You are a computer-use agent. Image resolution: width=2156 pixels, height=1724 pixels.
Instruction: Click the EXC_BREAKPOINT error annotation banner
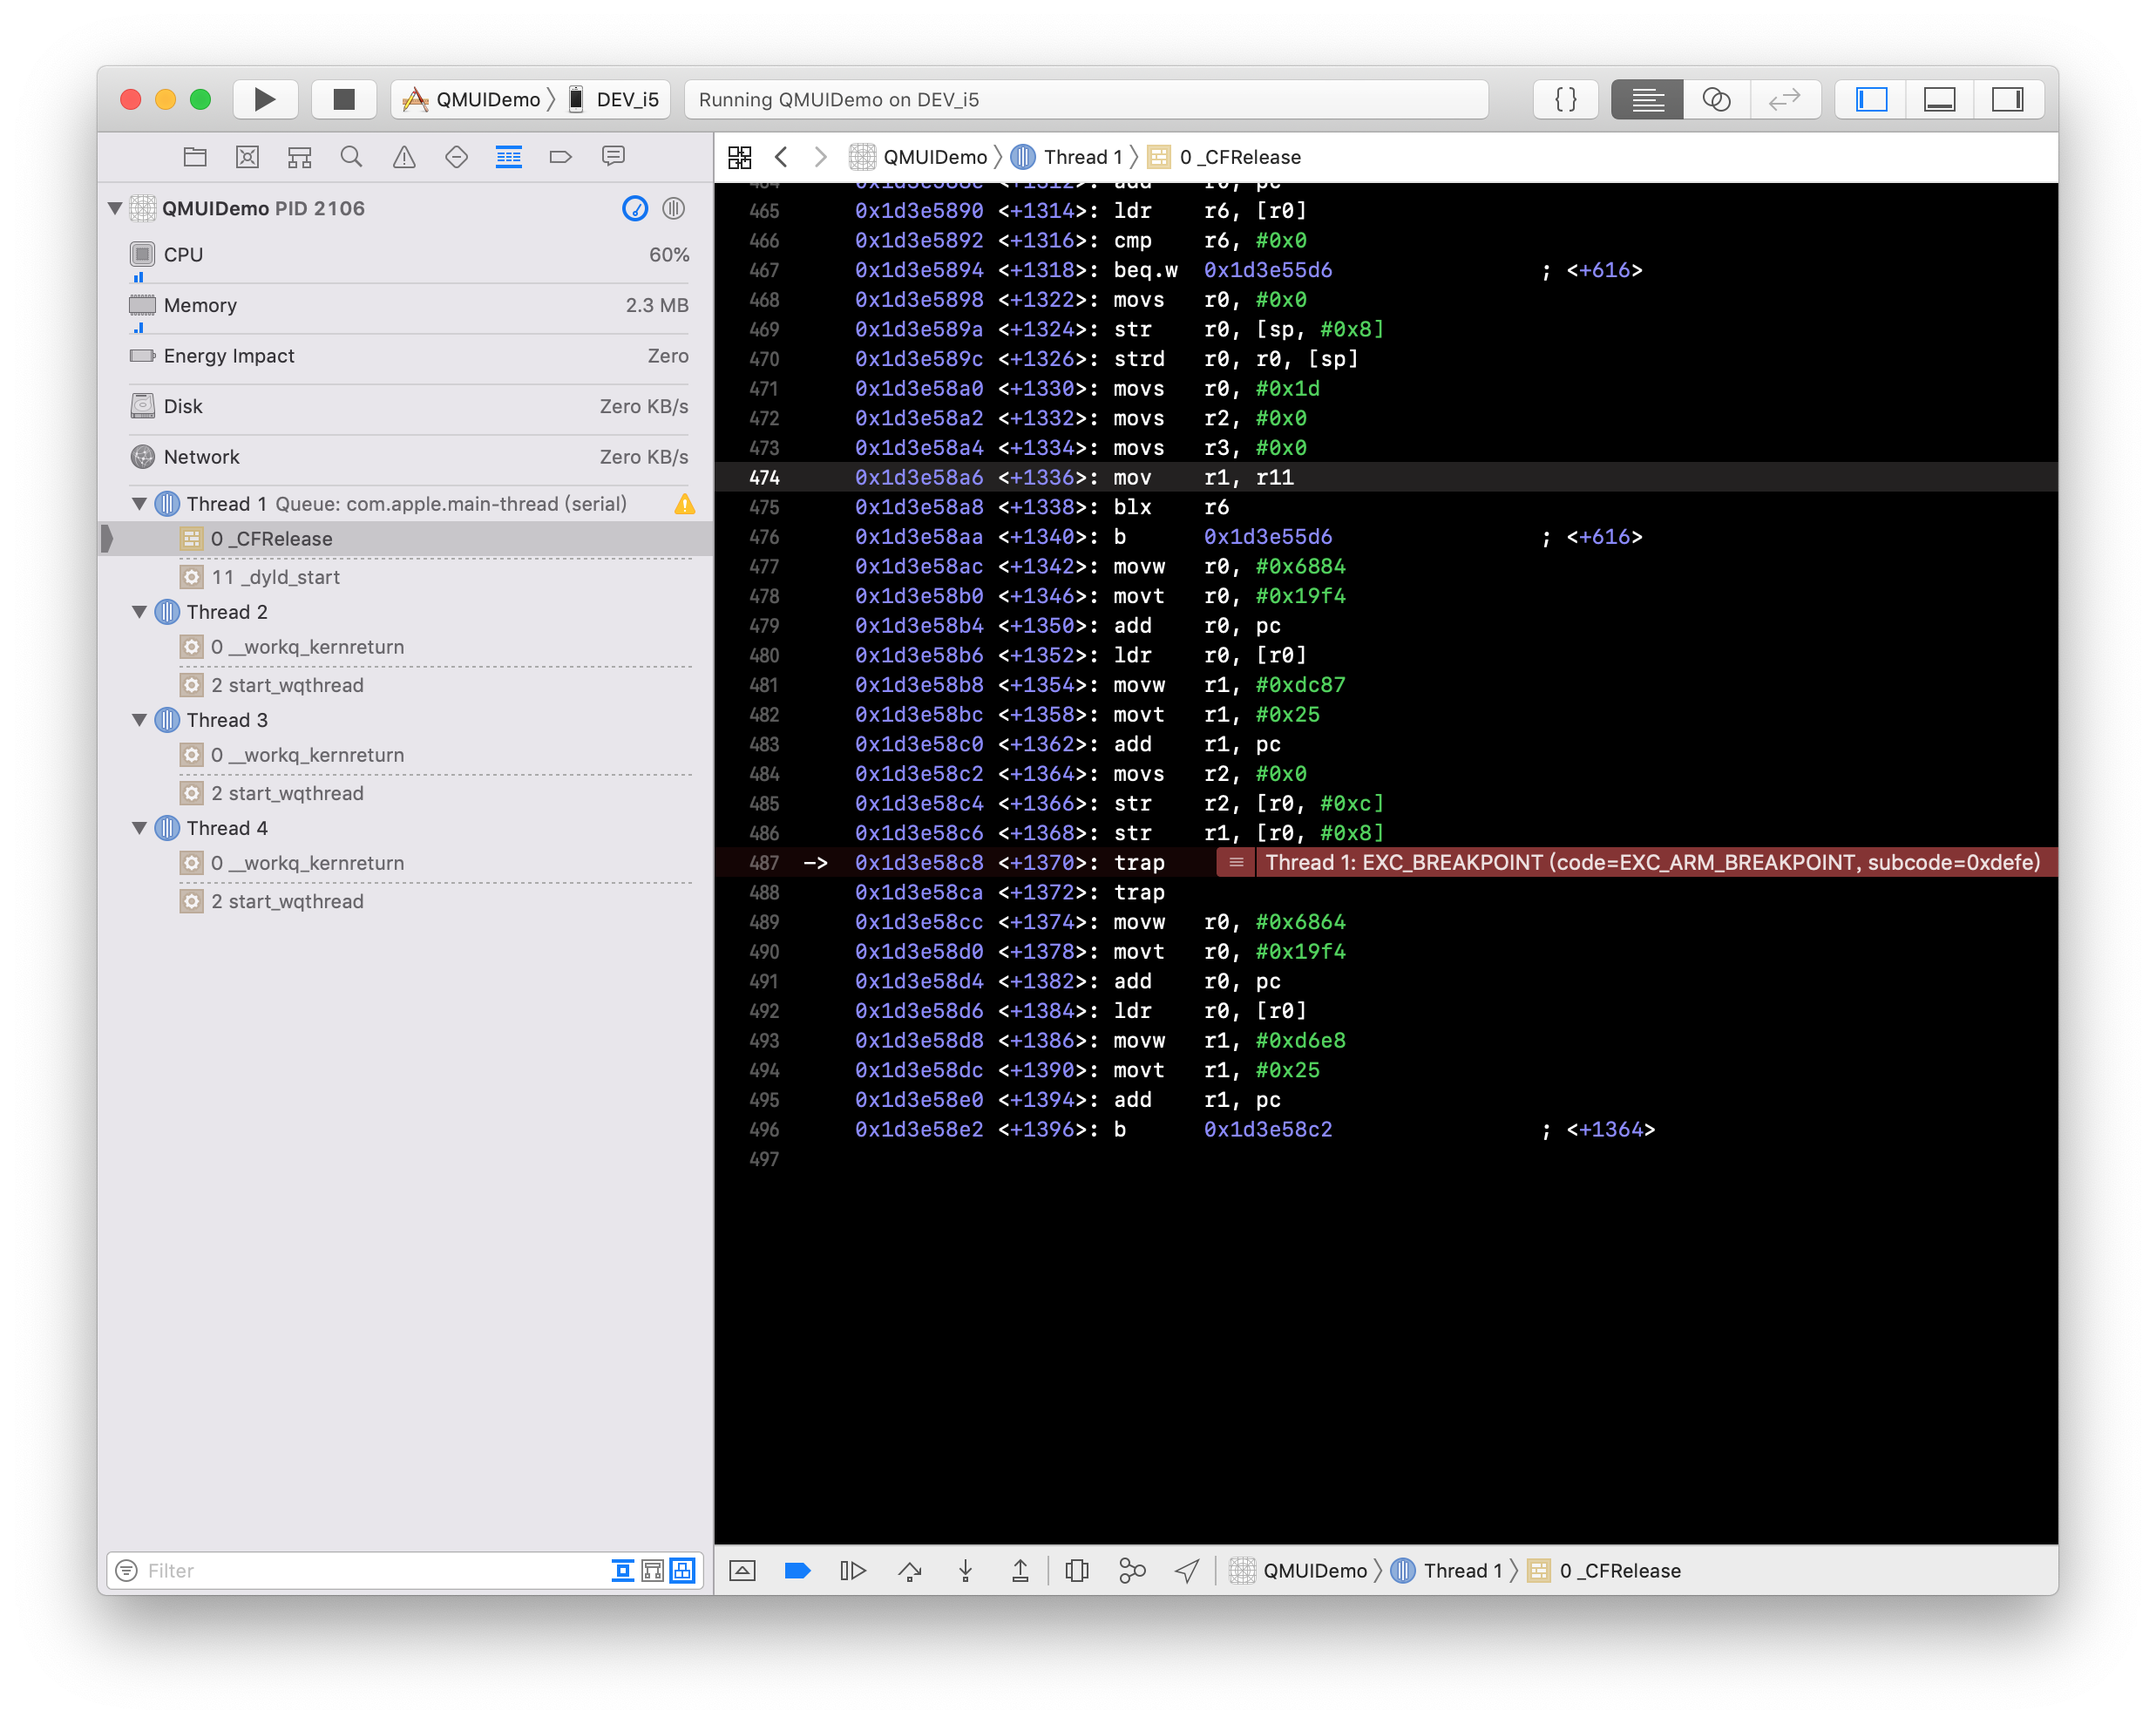[x=1636, y=862]
